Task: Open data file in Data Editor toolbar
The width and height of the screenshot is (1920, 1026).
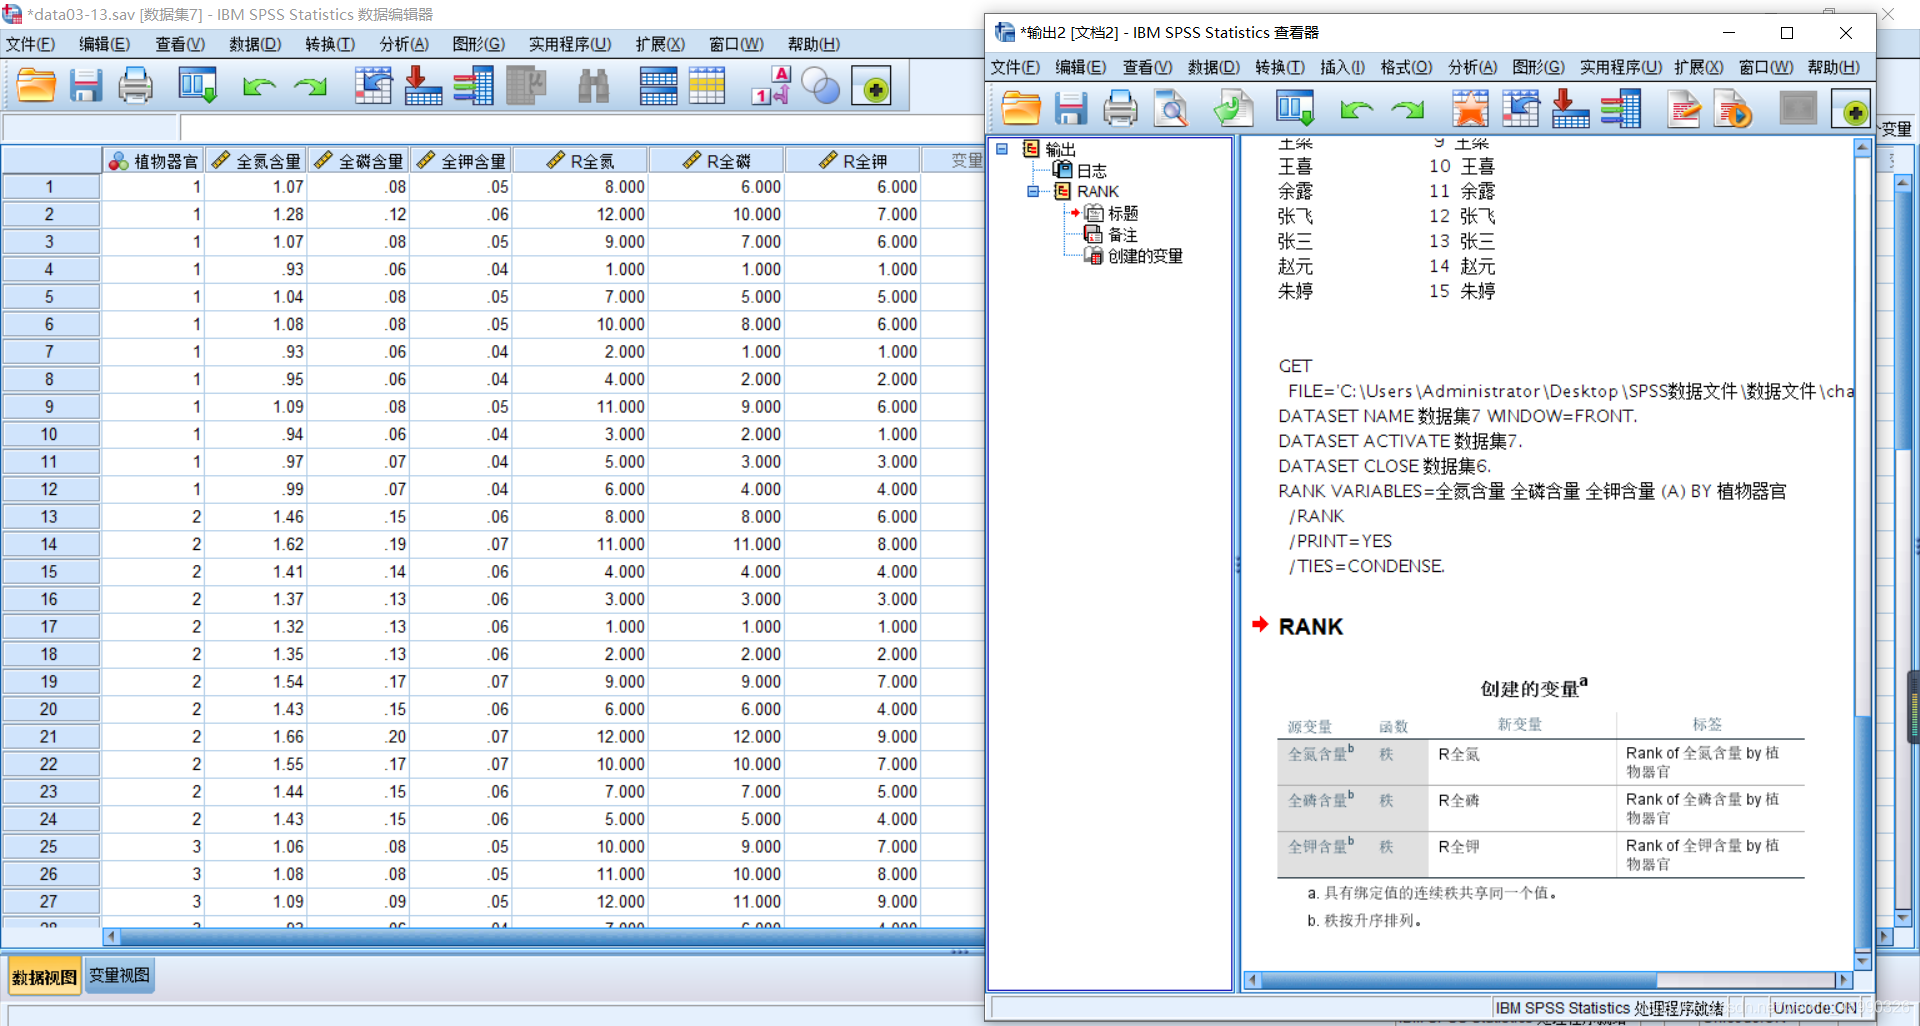Action: pyautogui.click(x=36, y=86)
